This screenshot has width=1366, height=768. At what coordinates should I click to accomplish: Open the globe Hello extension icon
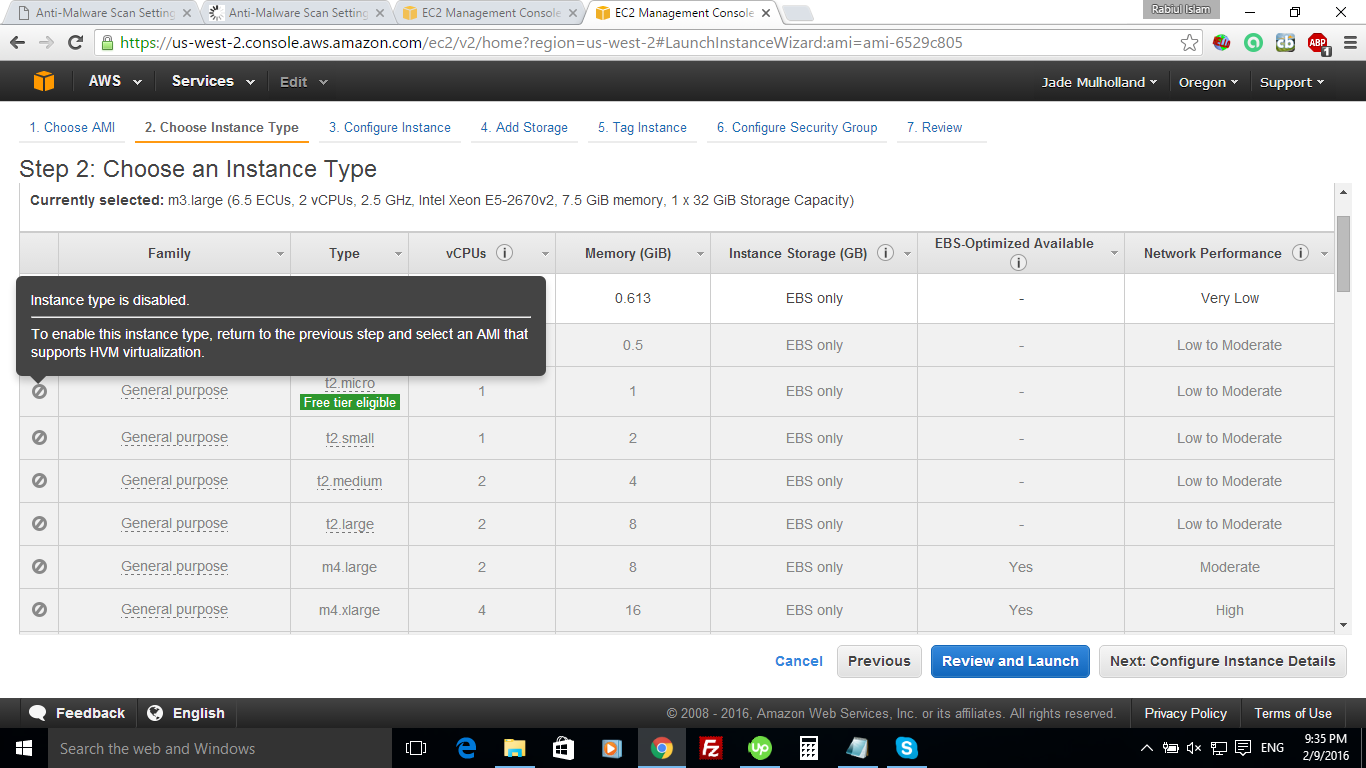[1221, 43]
